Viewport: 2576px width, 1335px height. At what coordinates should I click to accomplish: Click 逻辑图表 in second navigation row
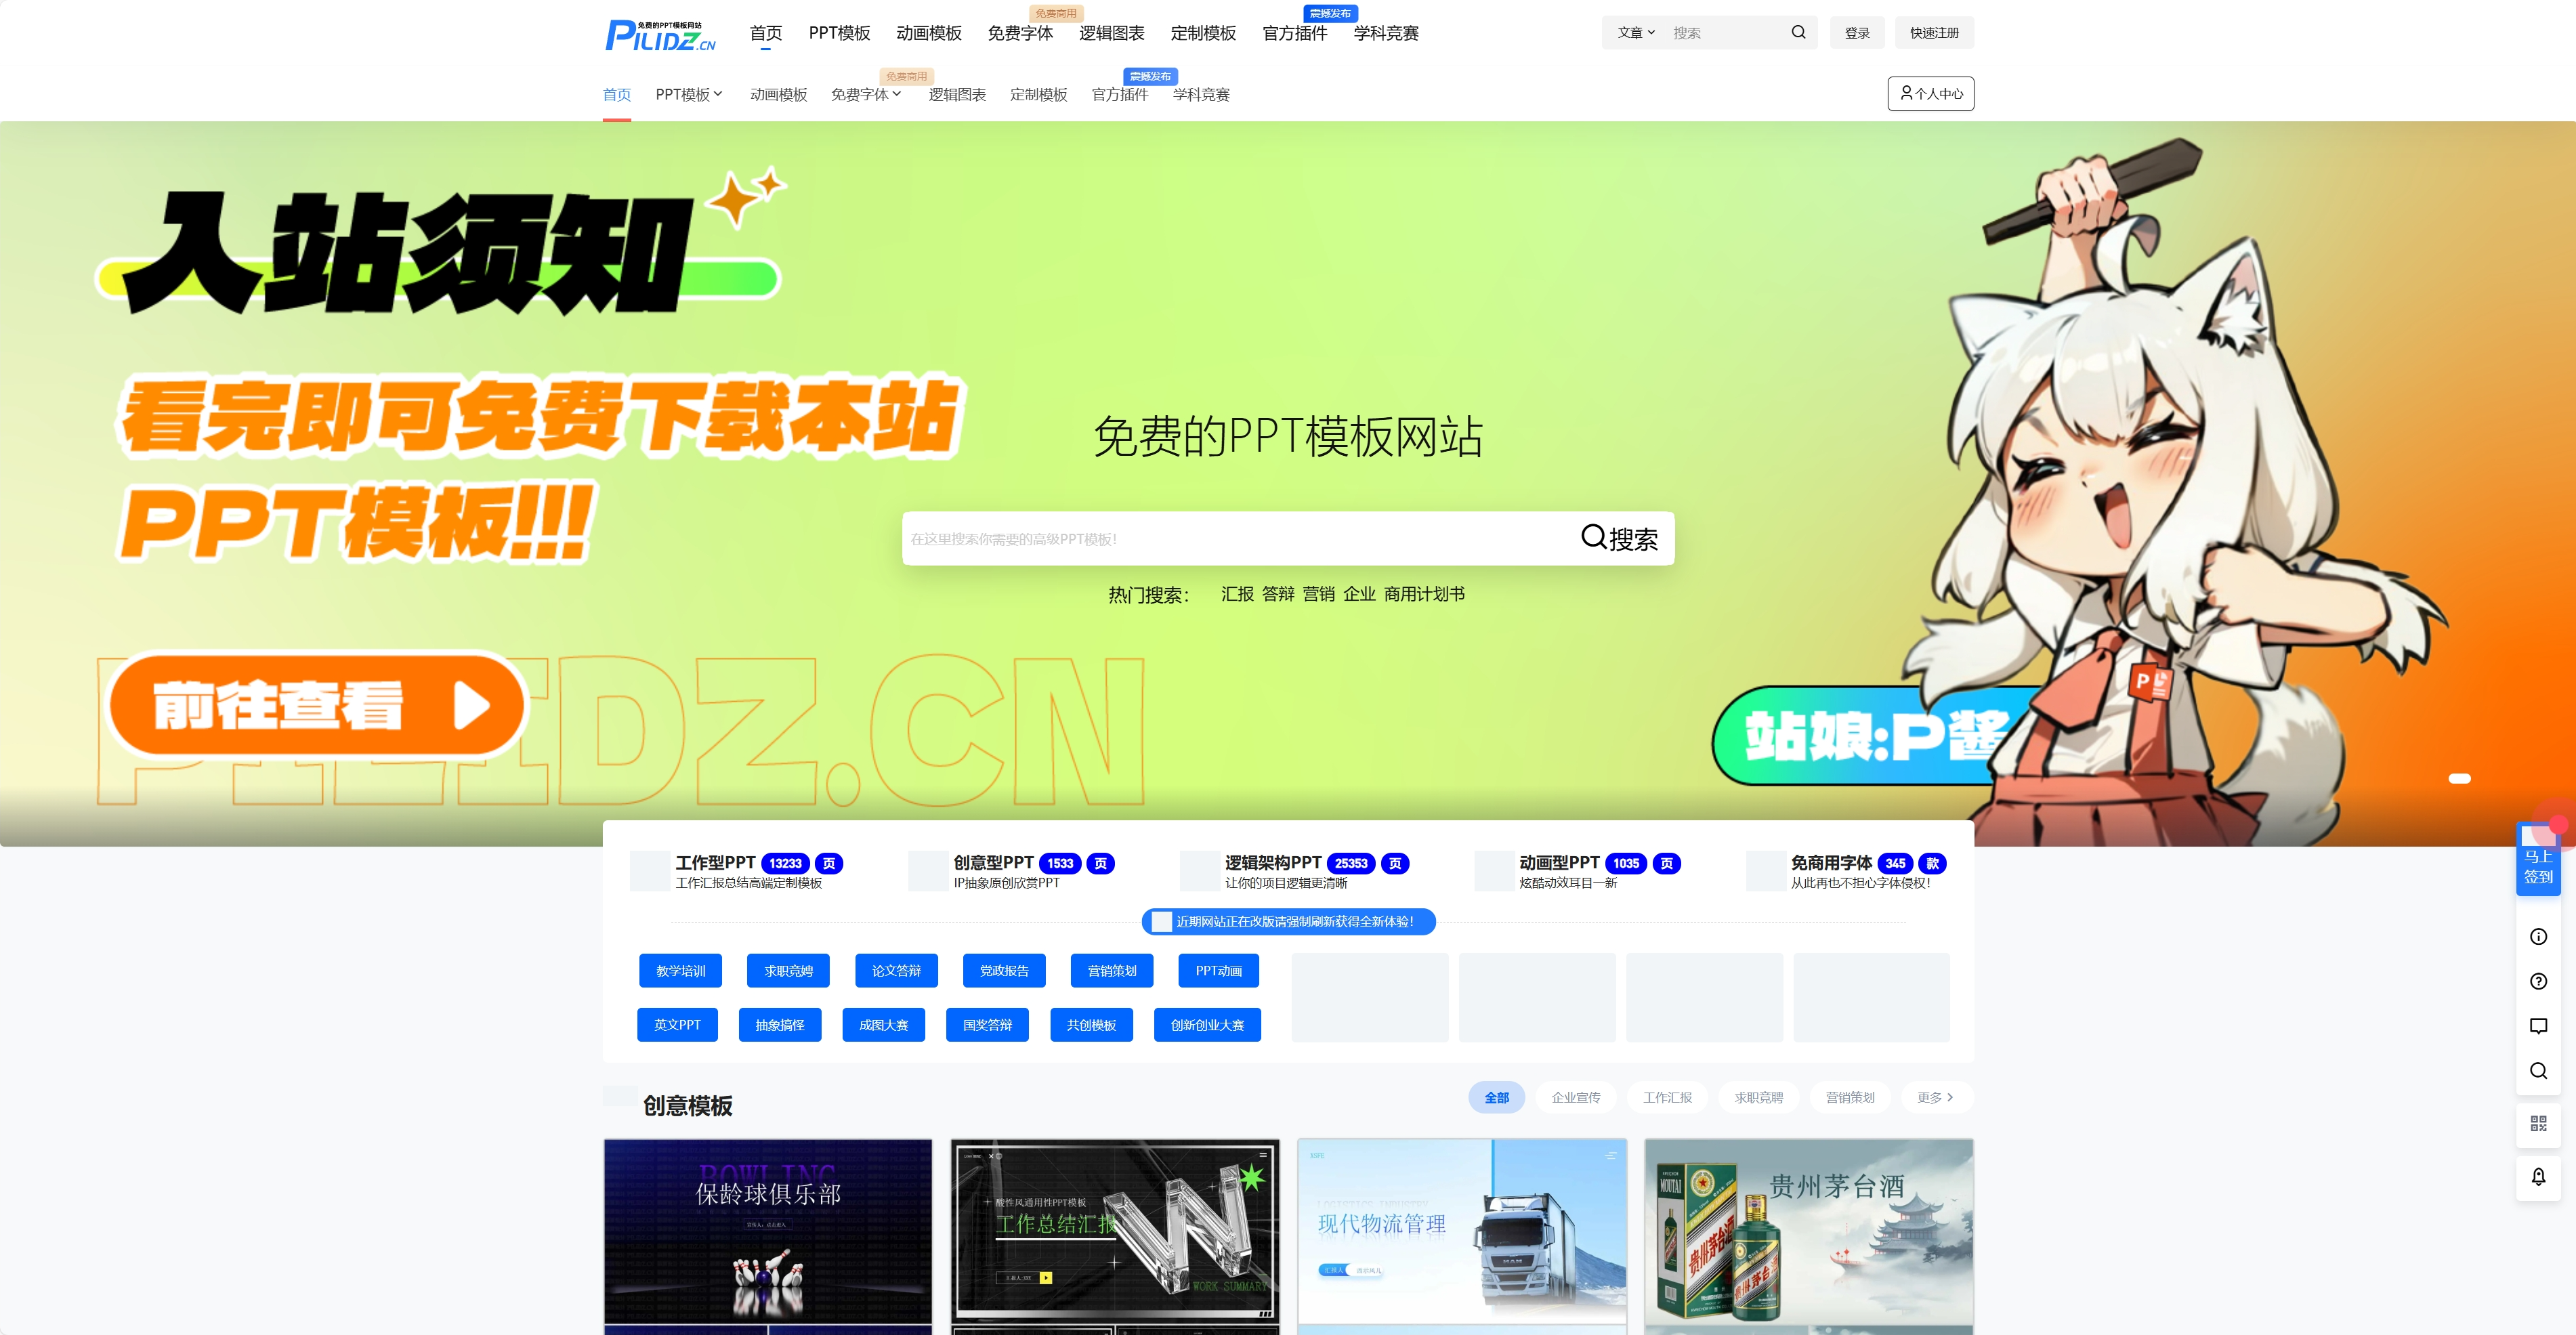pos(957,94)
